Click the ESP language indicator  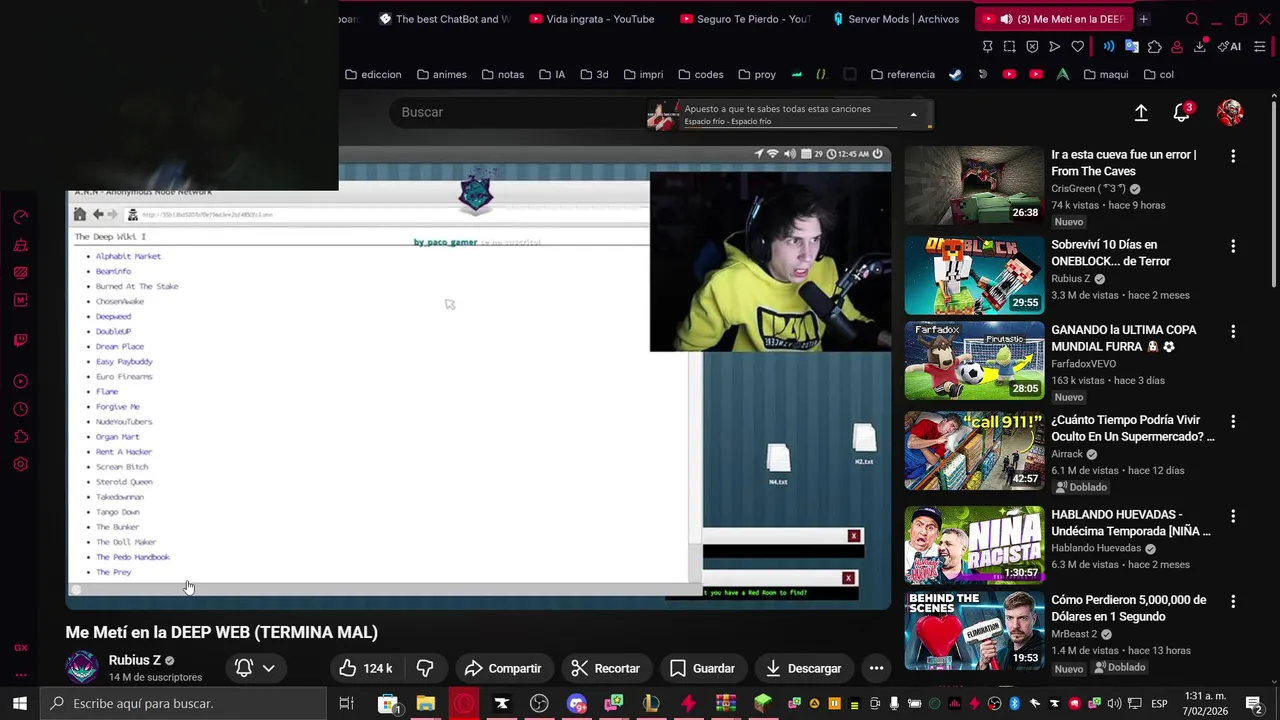click(1159, 703)
